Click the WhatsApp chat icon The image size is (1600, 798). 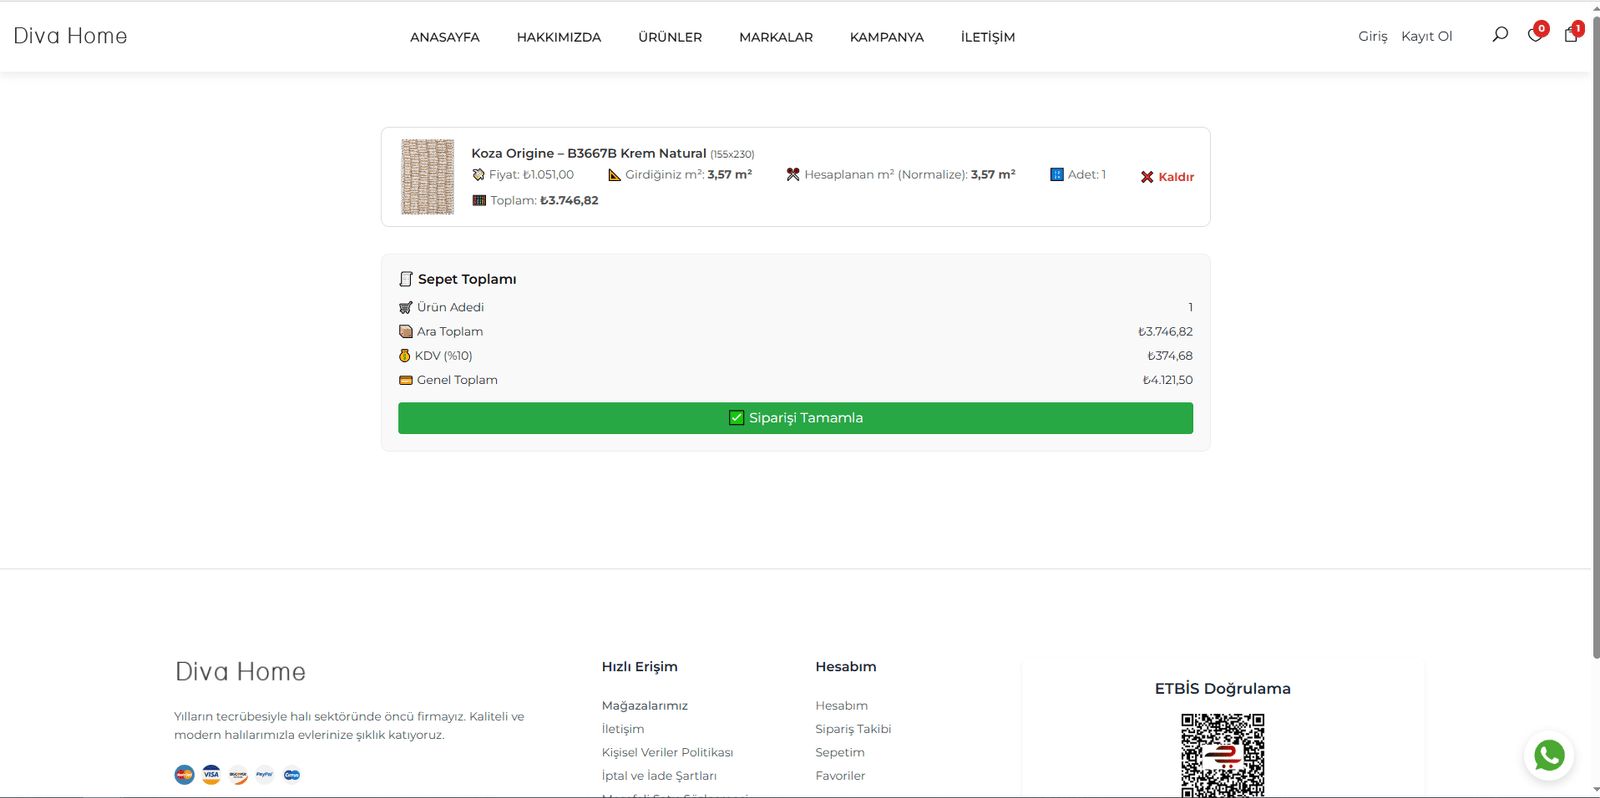click(1549, 756)
